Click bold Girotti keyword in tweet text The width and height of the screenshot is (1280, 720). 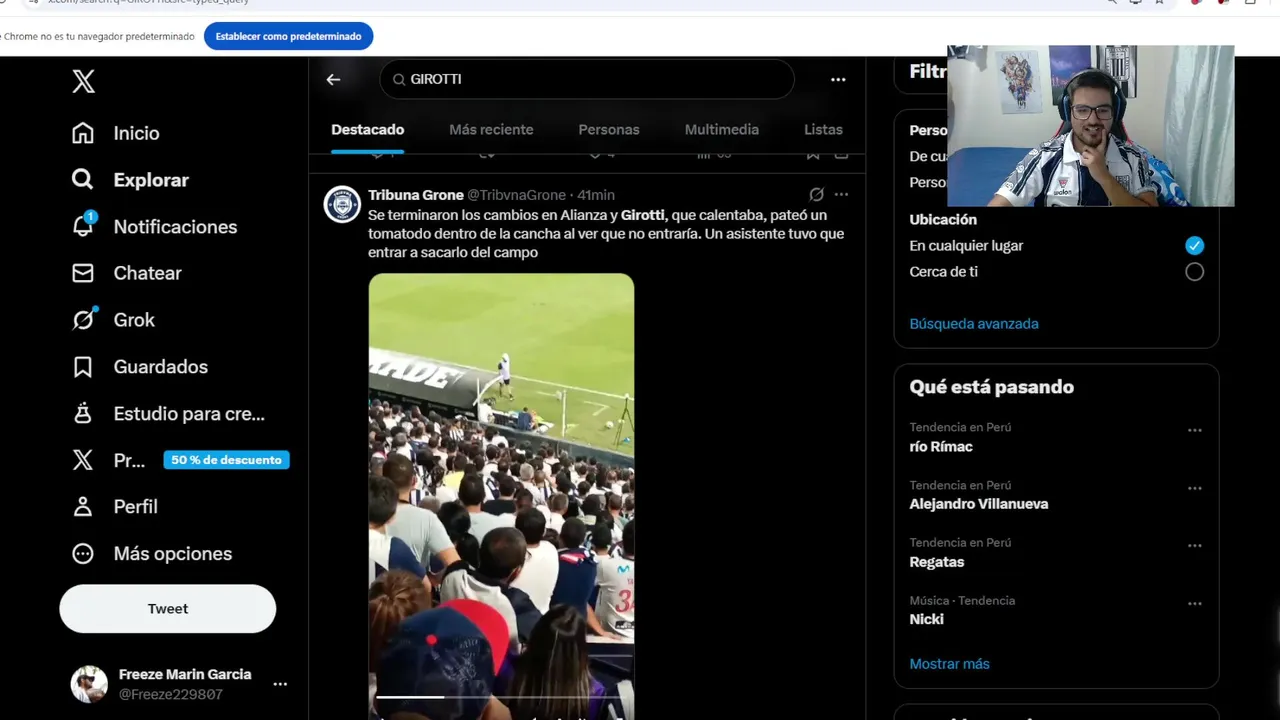tap(642, 215)
